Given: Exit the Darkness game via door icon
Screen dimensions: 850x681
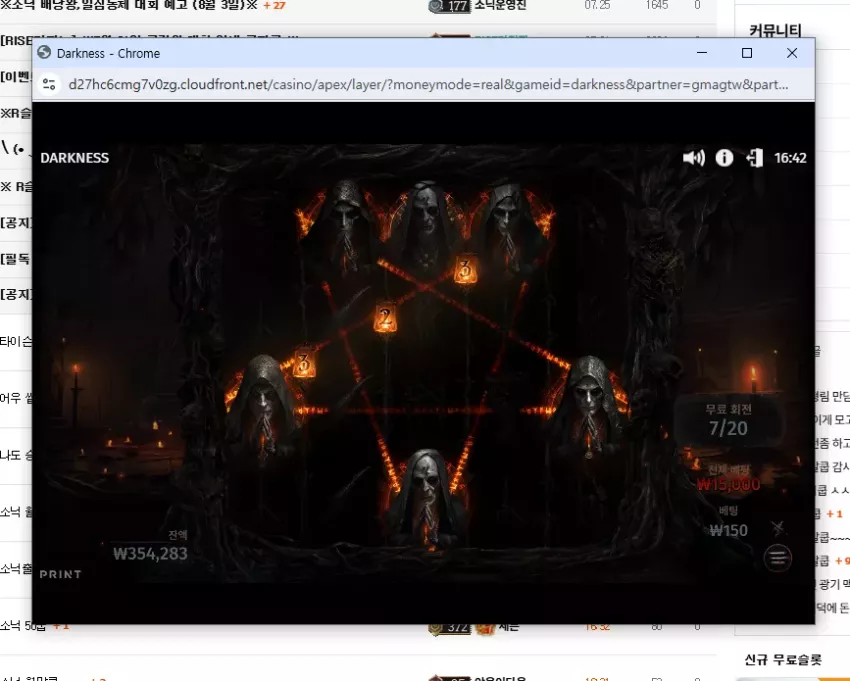Looking at the screenshot, I should coord(755,158).
